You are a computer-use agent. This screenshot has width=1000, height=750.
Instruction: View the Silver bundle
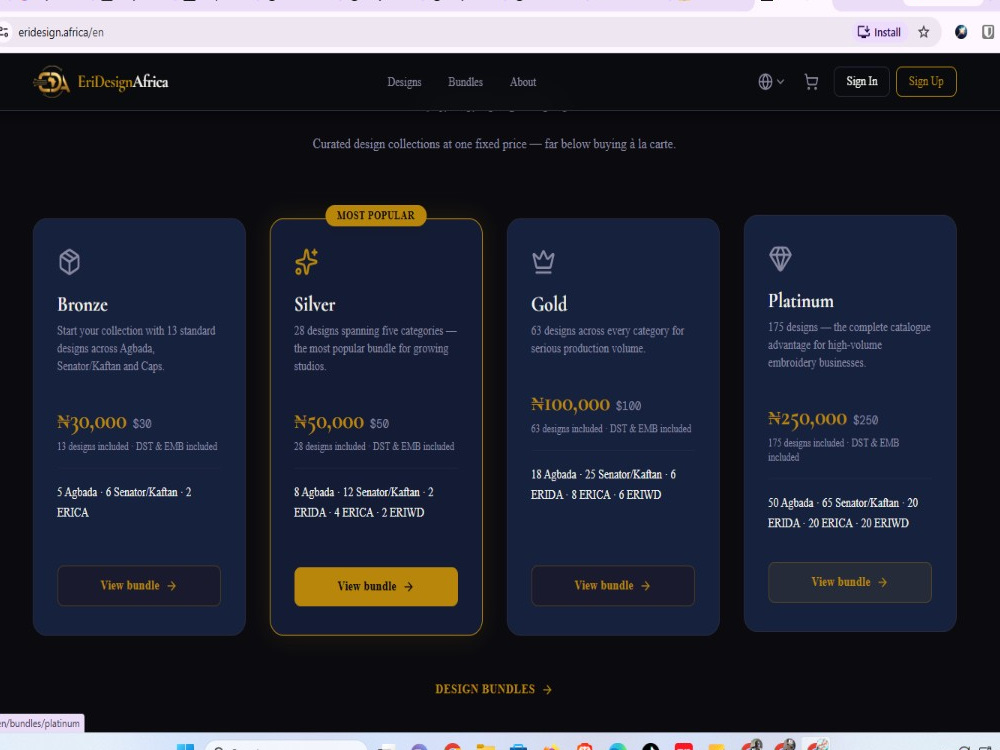pyautogui.click(x=376, y=586)
